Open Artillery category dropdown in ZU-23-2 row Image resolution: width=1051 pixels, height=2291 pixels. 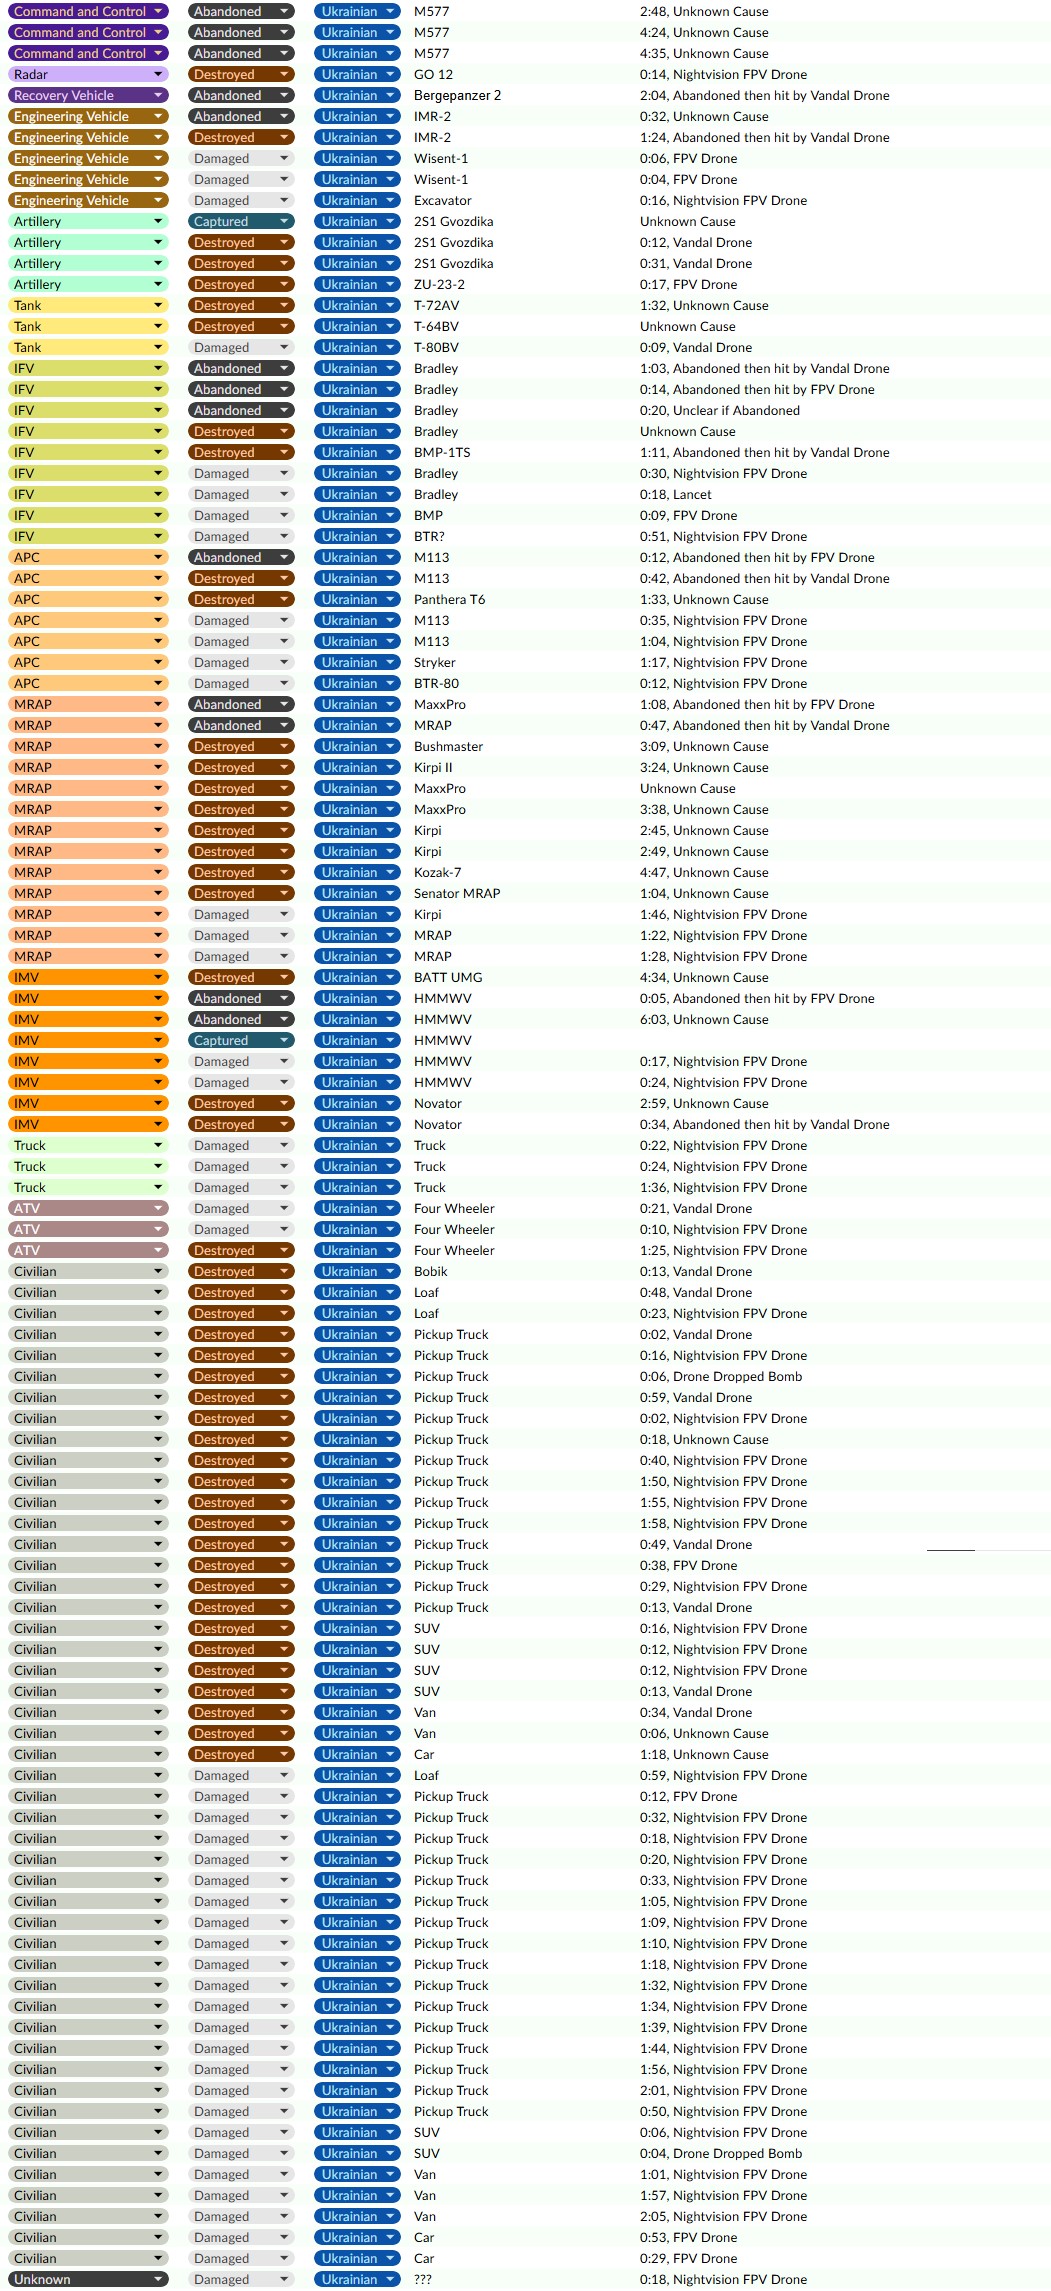point(88,285)
